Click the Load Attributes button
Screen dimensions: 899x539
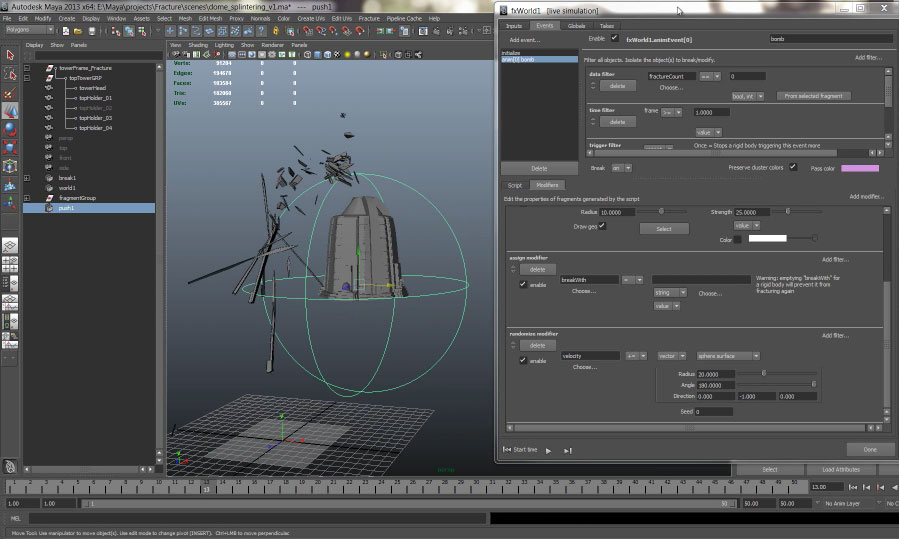(x=841, y=469)
